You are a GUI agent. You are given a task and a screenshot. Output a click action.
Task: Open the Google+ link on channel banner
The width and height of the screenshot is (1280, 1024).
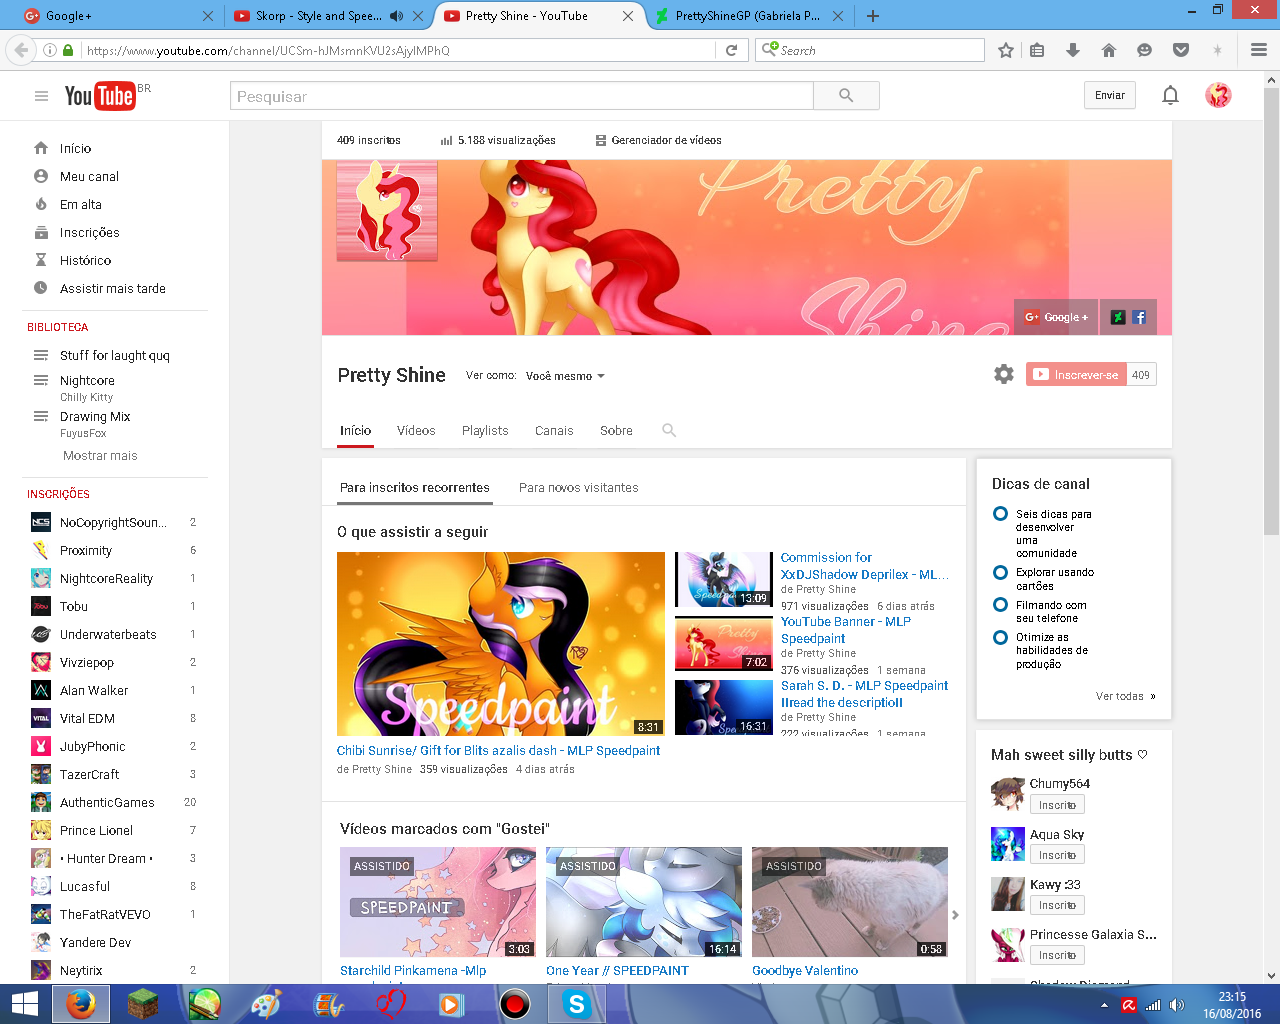click(1056, 317)
